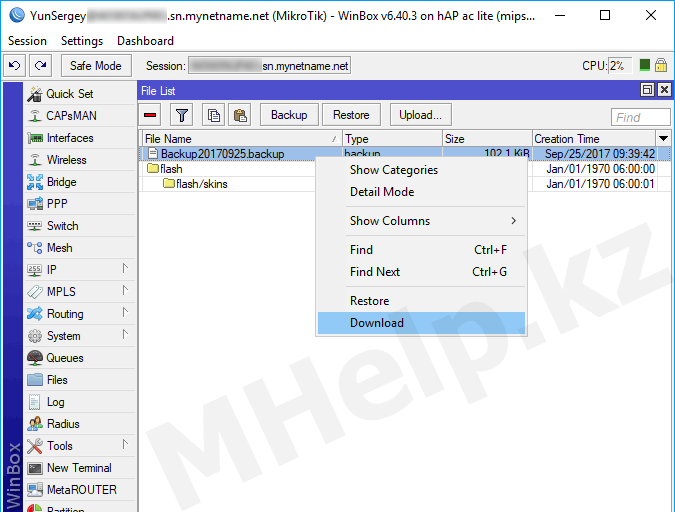Open Bridge in sidebar
The image size is (675, 512).
click(x=80, y=182)
